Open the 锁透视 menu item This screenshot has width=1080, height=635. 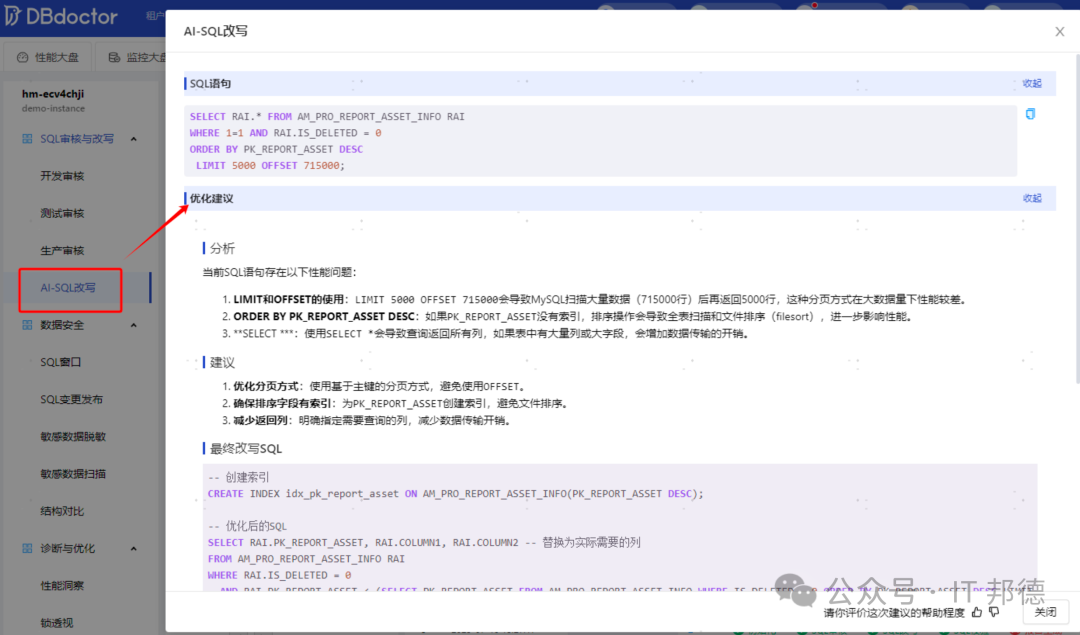[56, 623]
